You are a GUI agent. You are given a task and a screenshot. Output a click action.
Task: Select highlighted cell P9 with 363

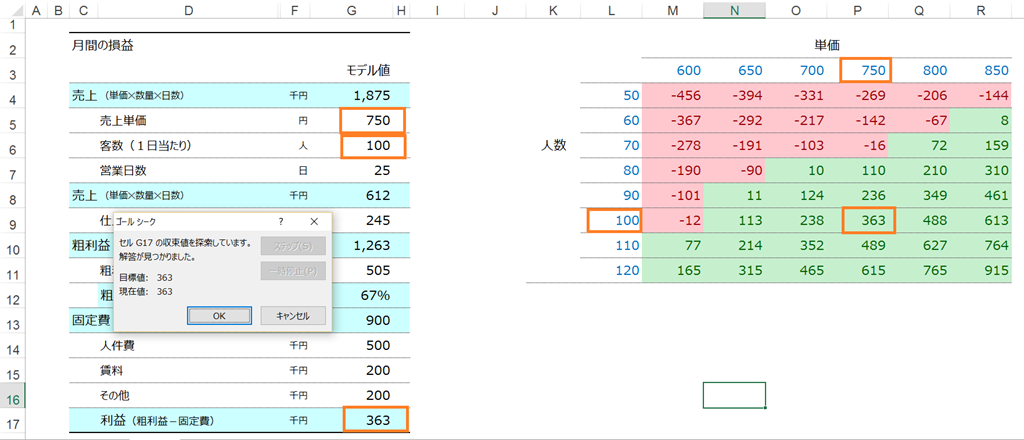[x=868, y=221]
